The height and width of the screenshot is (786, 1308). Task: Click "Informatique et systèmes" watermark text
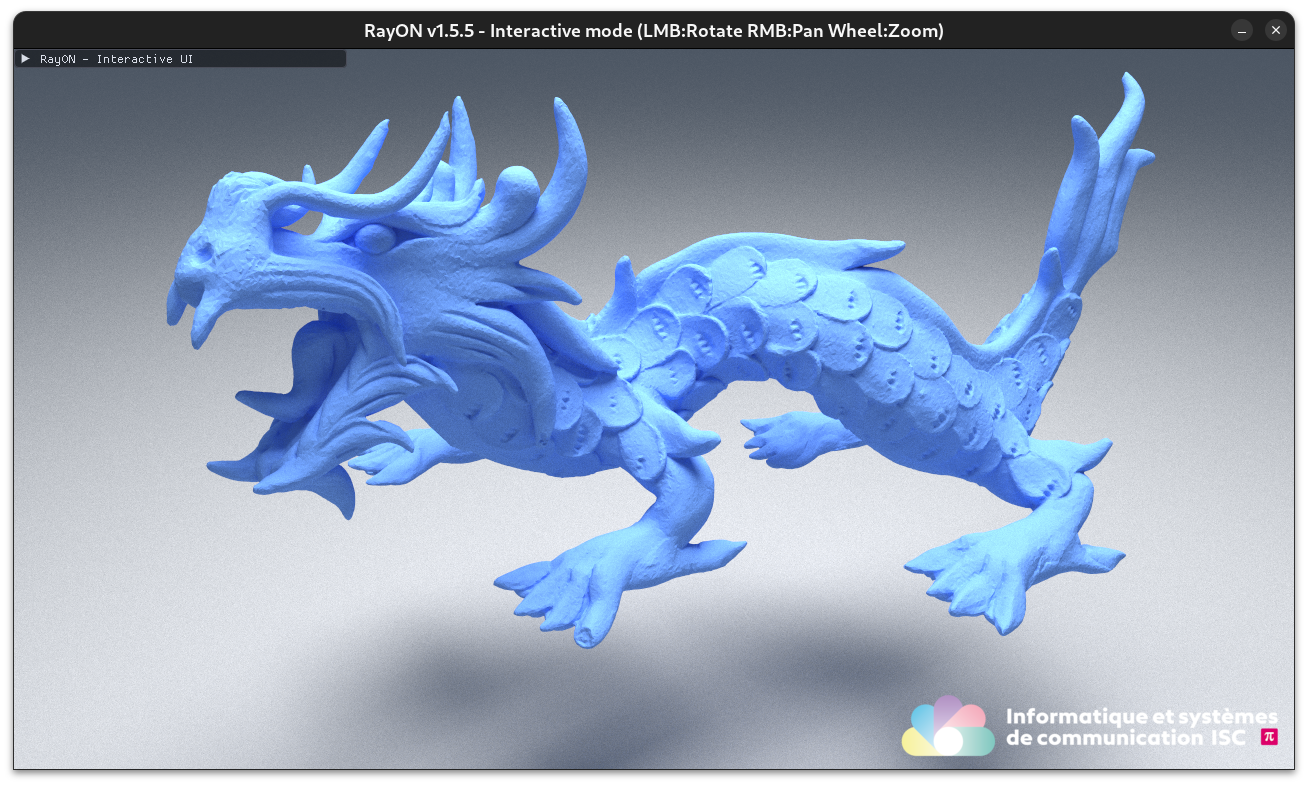[x=1141, y=717]
